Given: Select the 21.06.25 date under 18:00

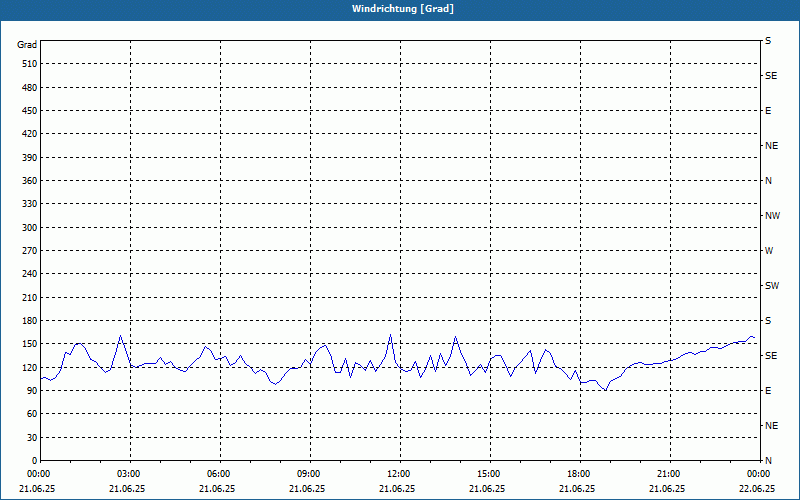Looking at the screenshot, I should [x=577, y=489].
